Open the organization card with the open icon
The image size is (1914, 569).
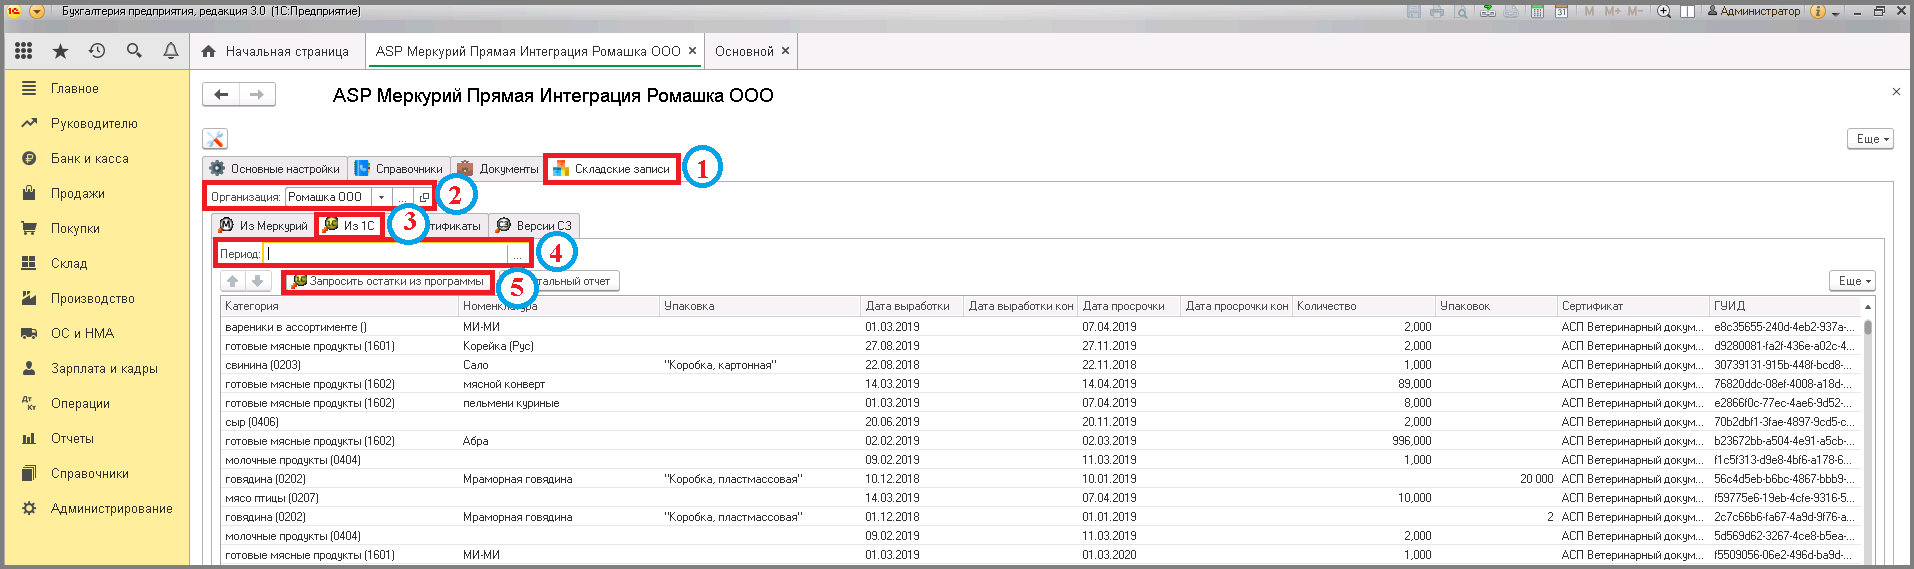tap(424, 197)
